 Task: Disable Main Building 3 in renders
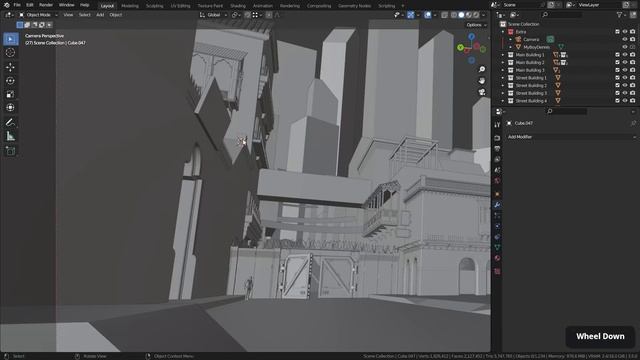(633, 70)
